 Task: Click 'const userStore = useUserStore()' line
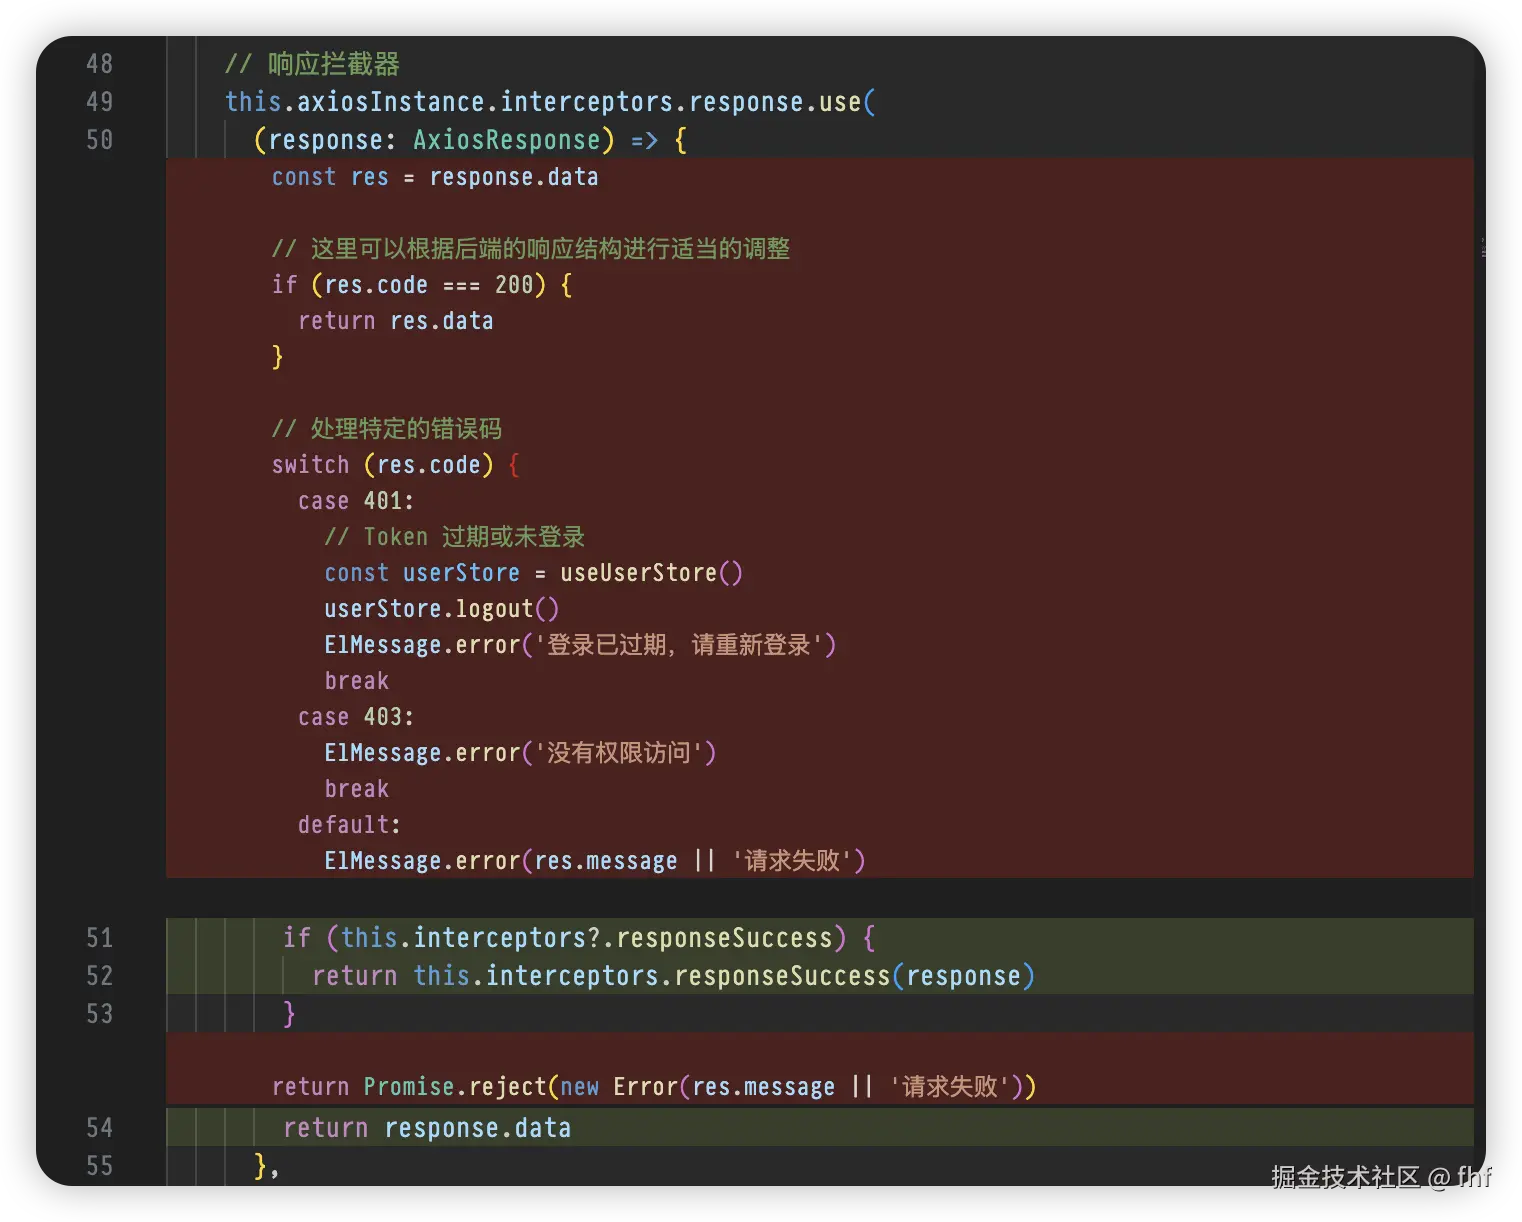pyautogui.click(x=533, y=573)
